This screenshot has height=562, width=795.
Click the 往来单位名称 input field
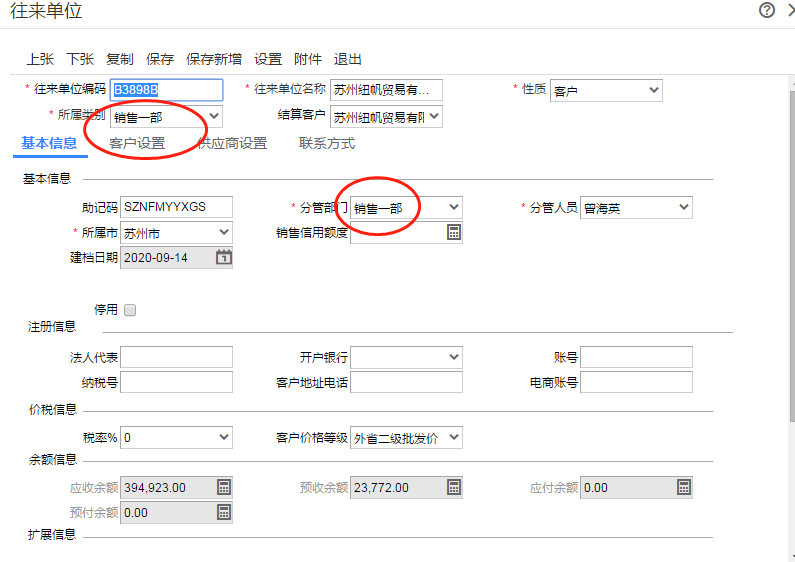(386, 90)
